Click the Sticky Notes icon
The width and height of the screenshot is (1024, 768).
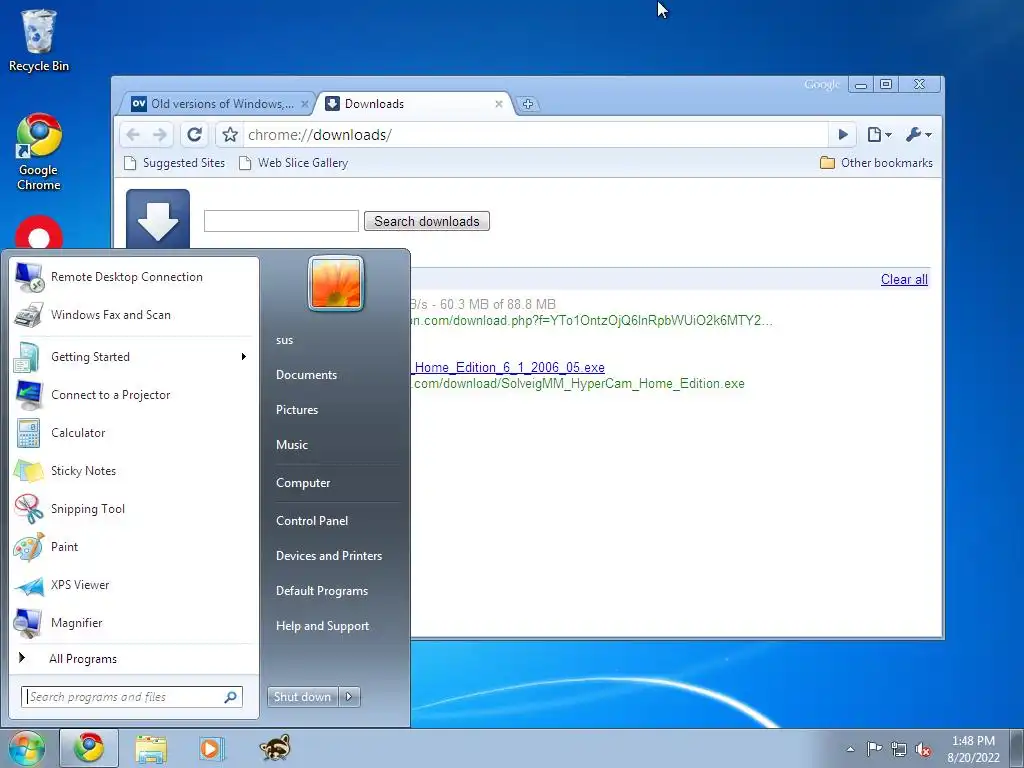pos(29,471)
